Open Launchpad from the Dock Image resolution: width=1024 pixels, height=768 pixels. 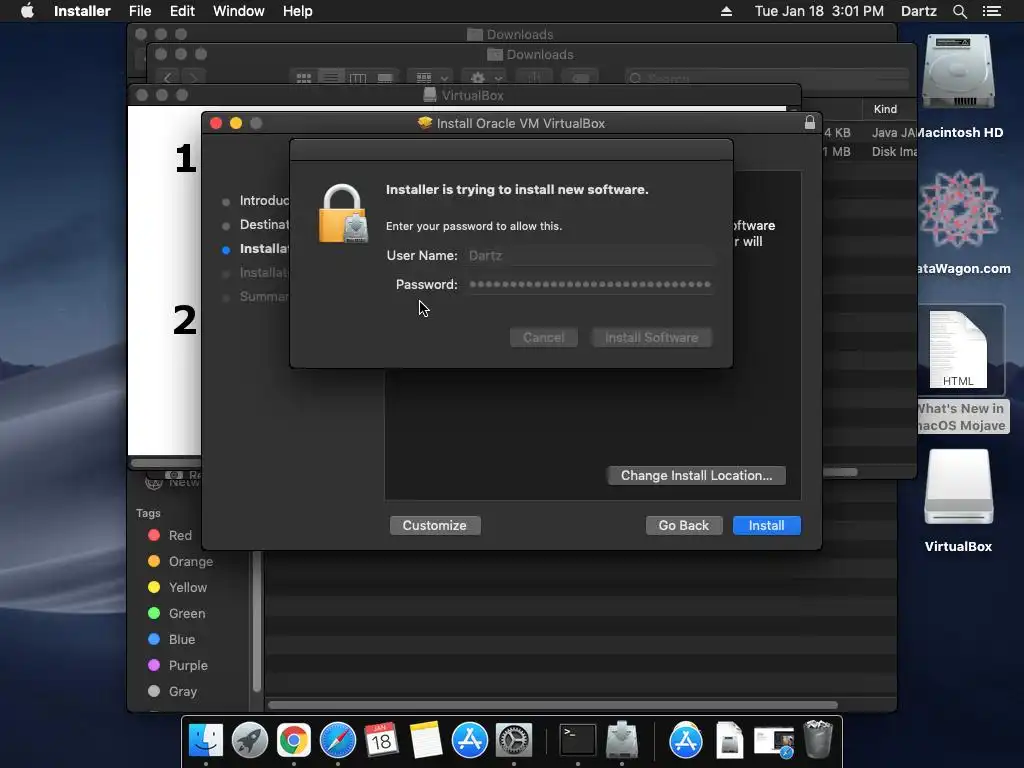[249, 740]
